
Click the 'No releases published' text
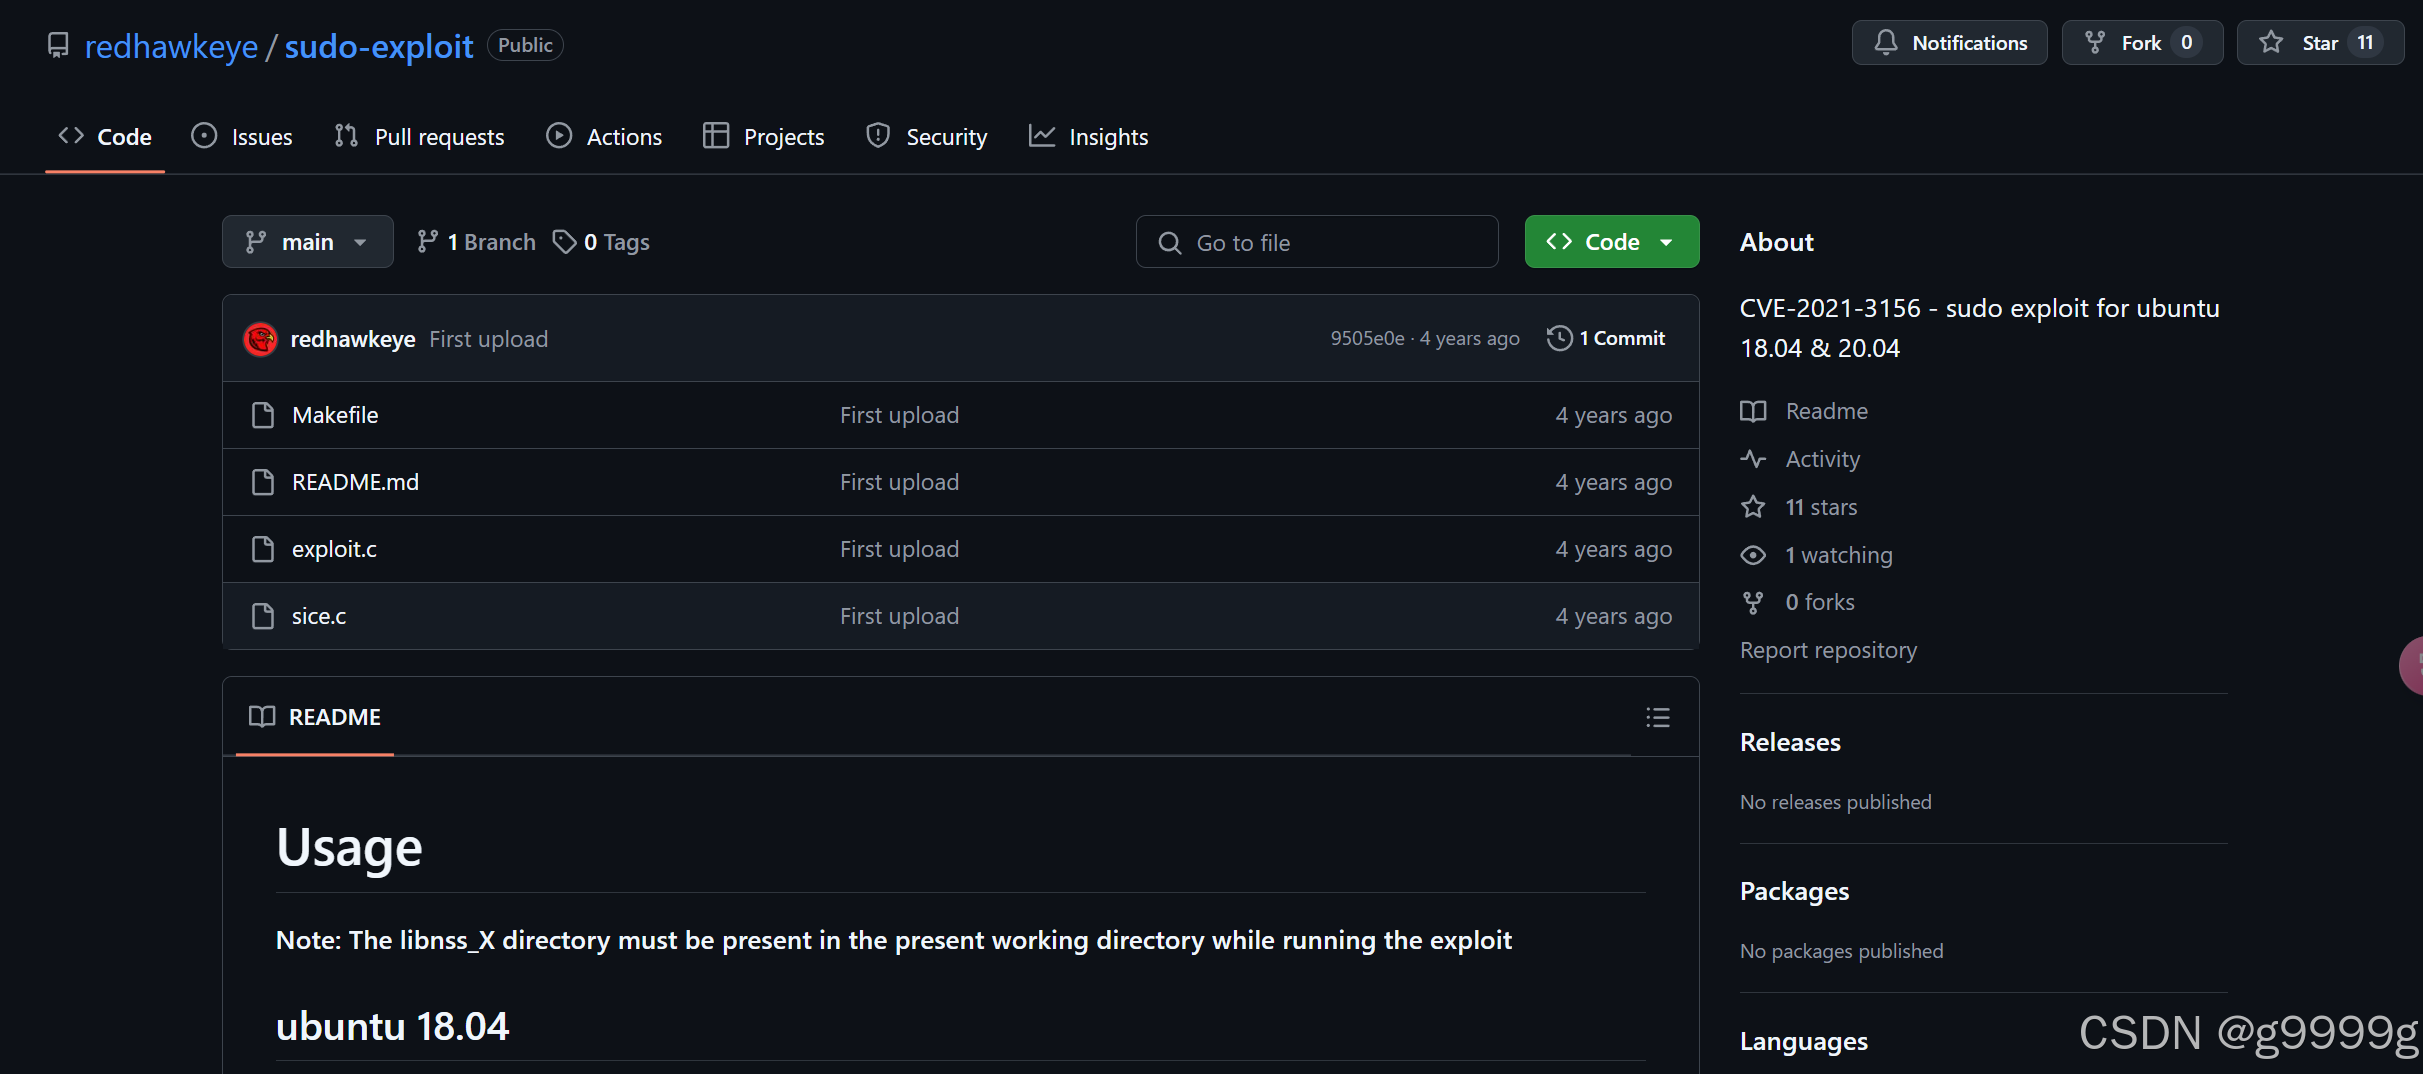1835,802
